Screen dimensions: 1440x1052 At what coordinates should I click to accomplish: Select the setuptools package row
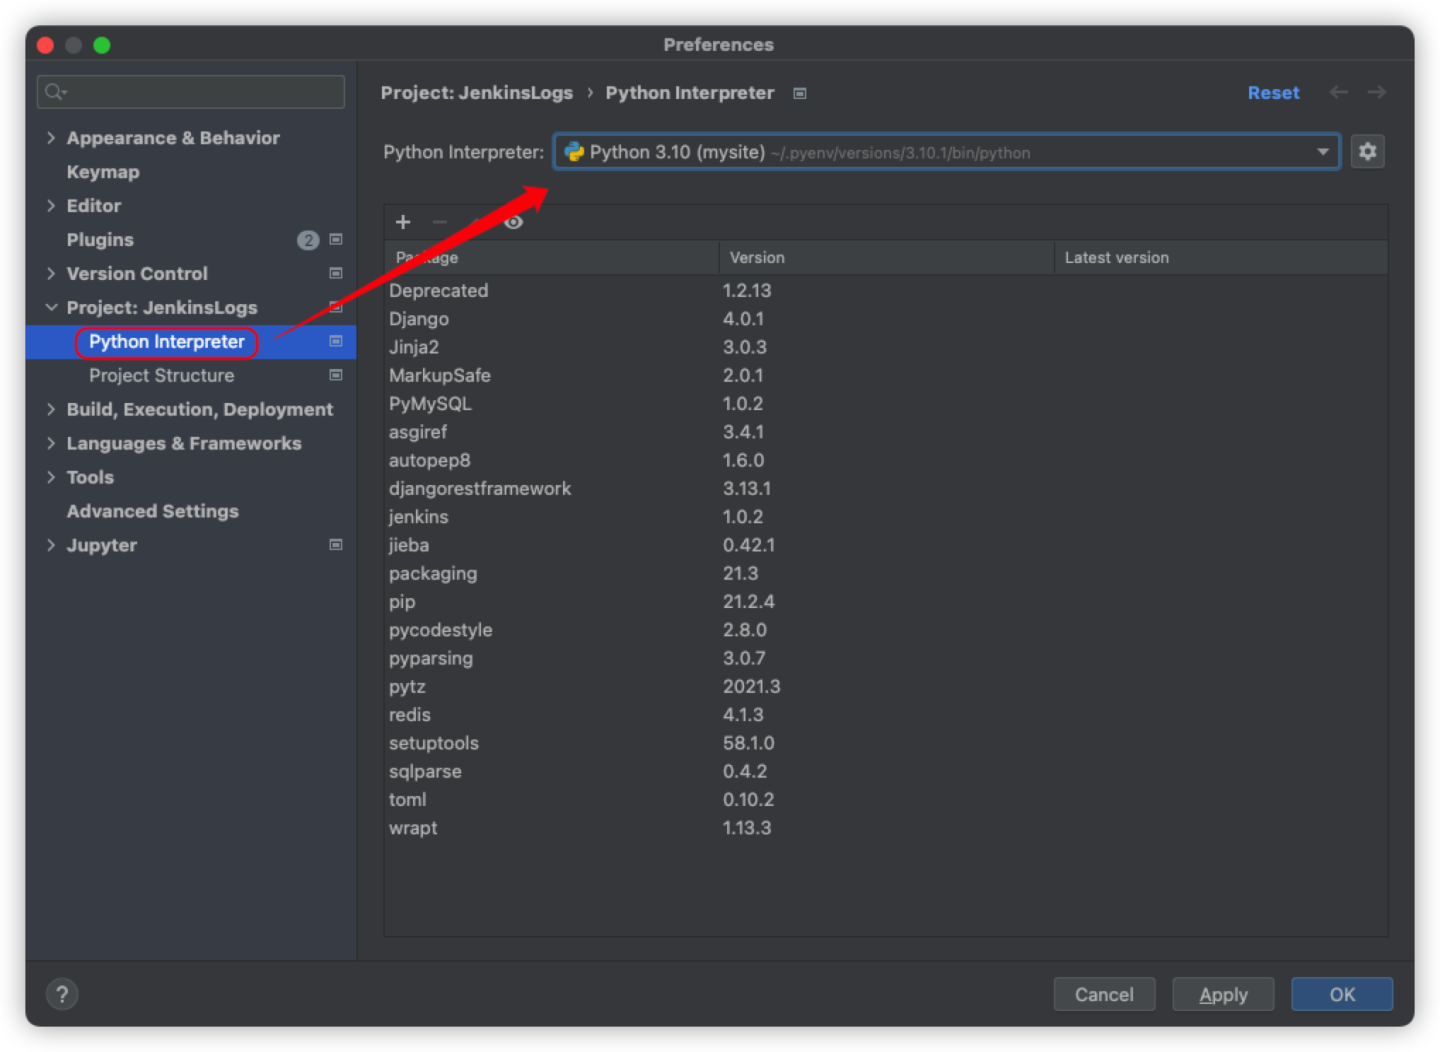(x=886, y=743)
